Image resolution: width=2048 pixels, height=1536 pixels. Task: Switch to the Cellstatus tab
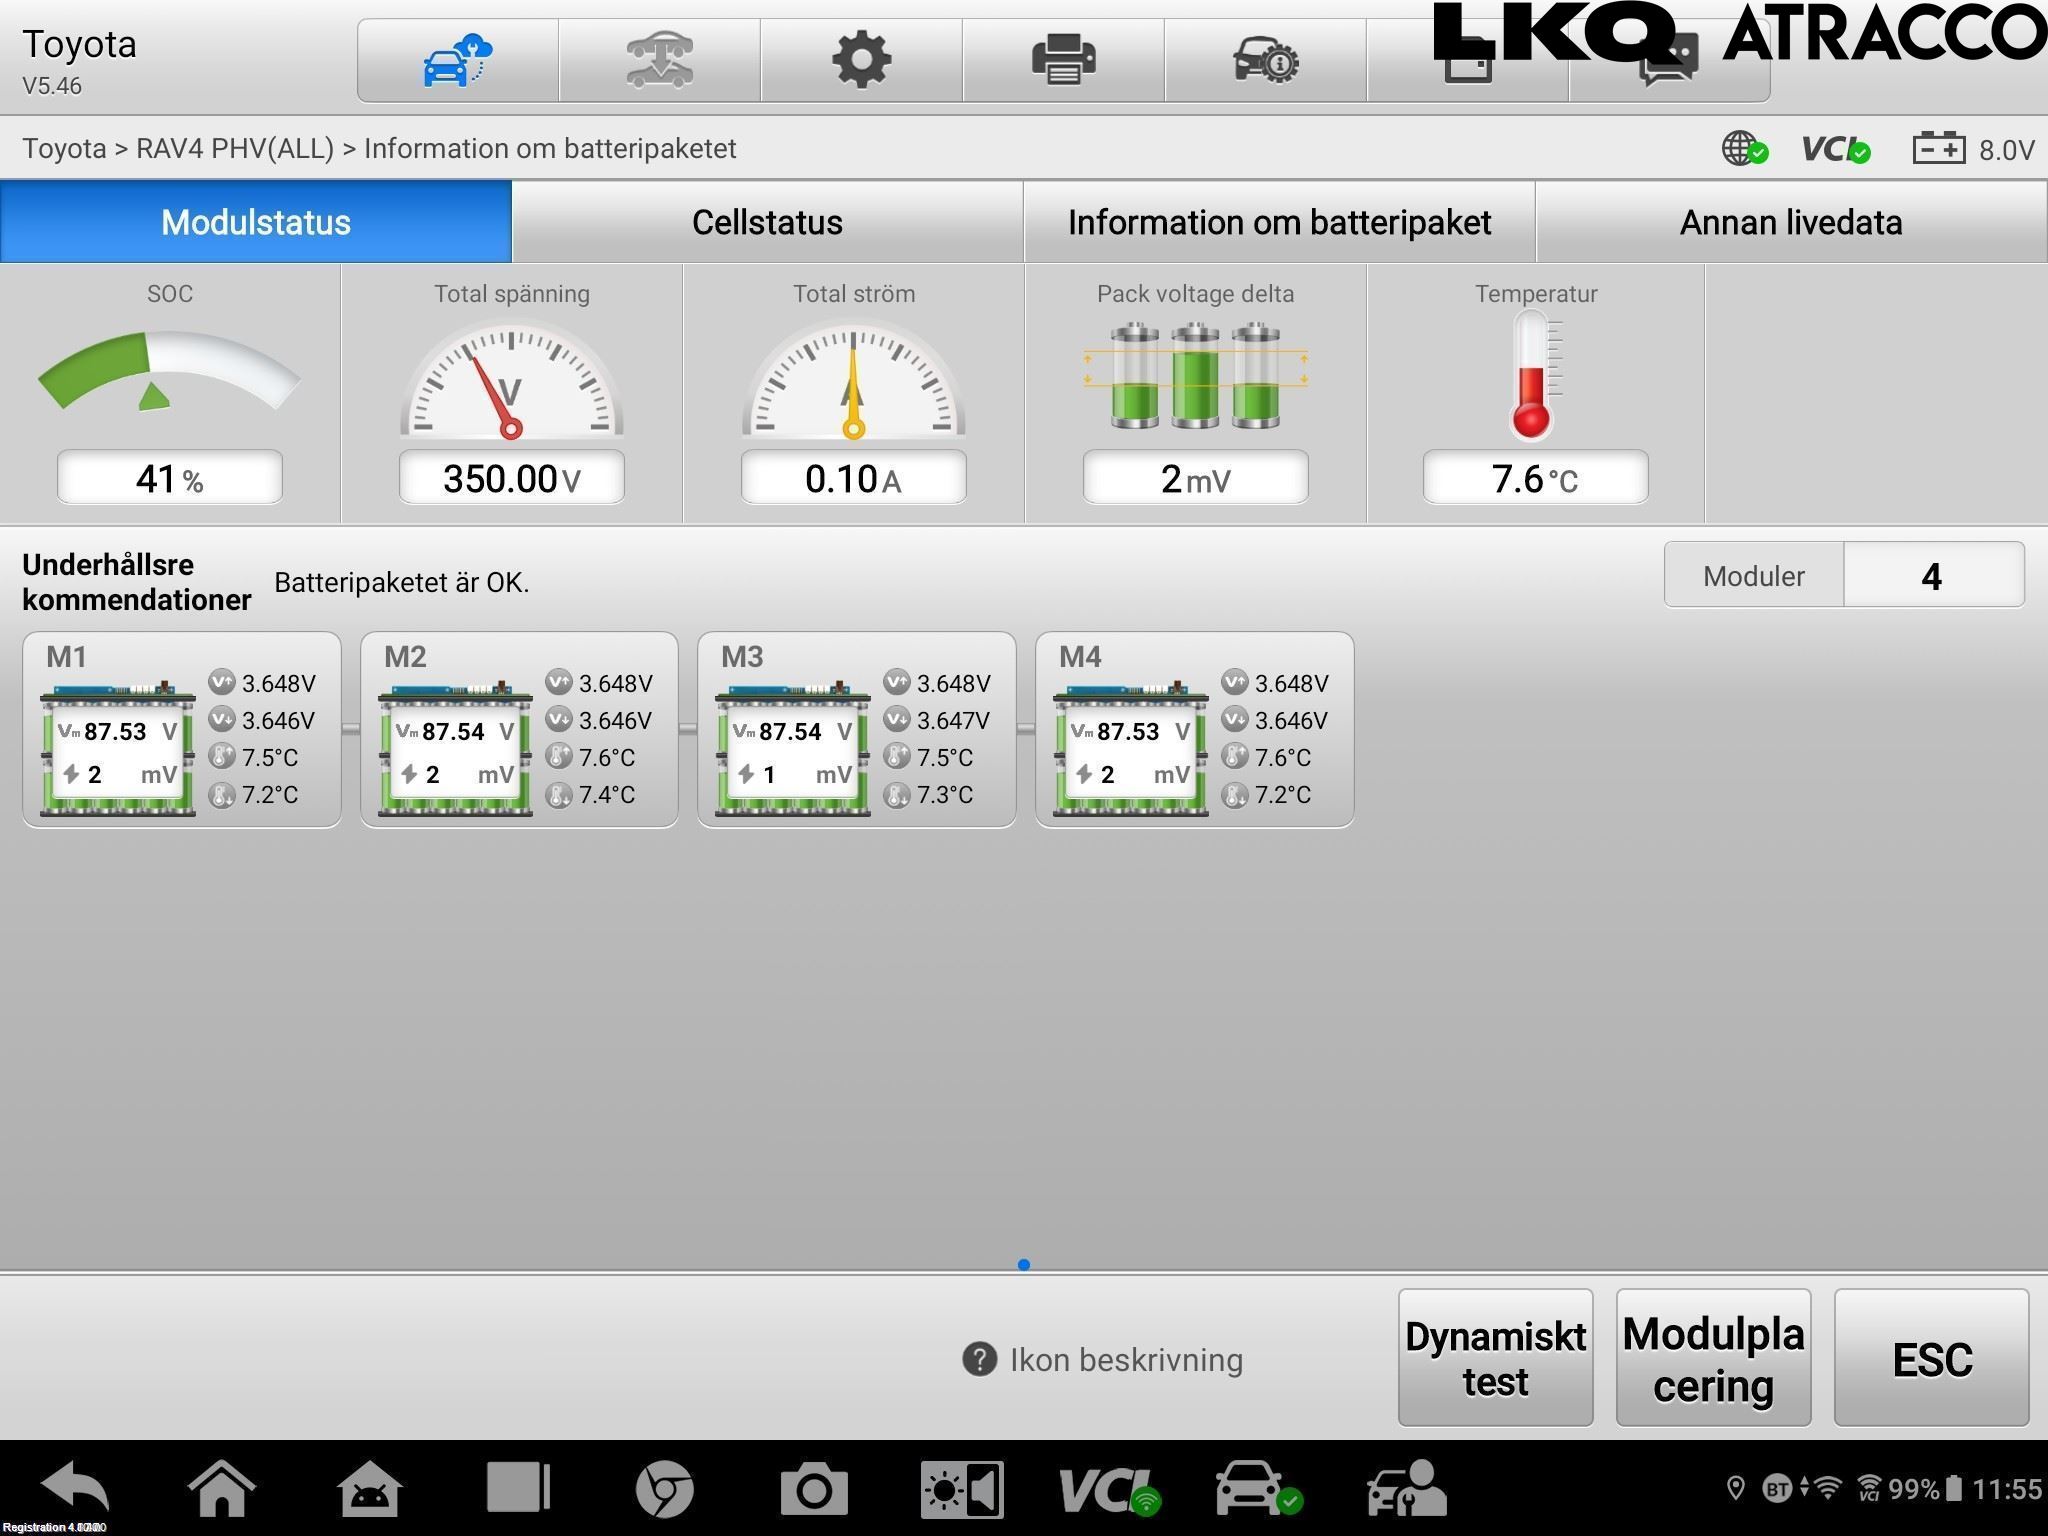[767, 222]
